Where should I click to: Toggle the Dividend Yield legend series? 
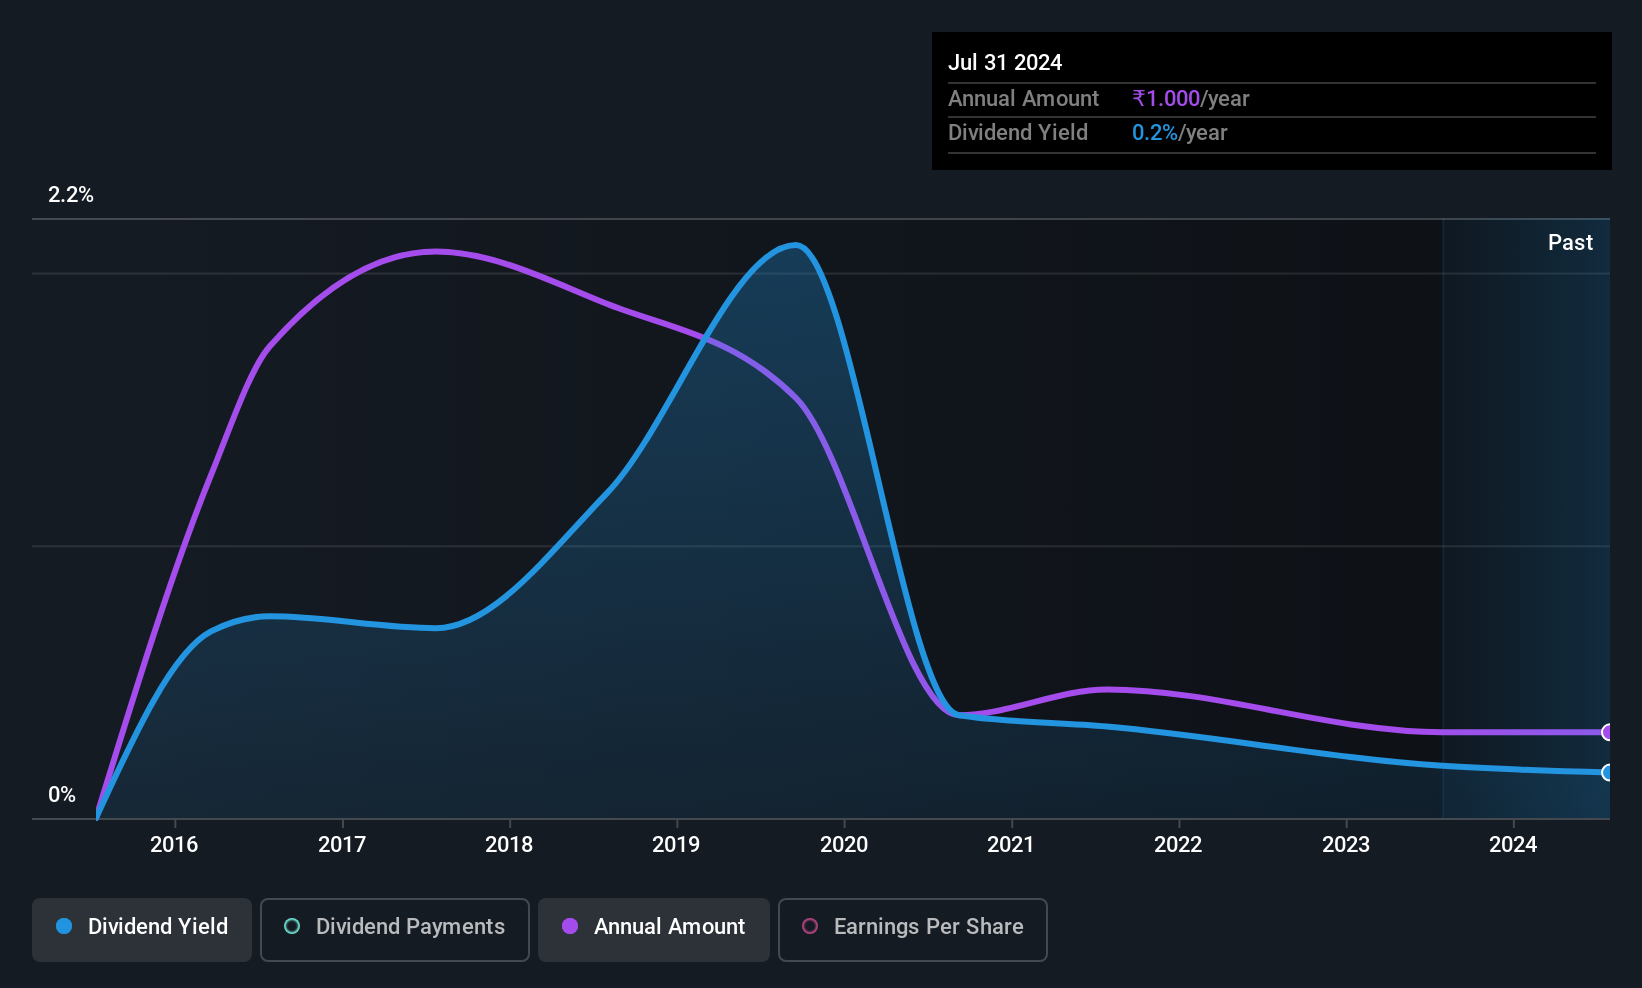(x=142, y=930)
